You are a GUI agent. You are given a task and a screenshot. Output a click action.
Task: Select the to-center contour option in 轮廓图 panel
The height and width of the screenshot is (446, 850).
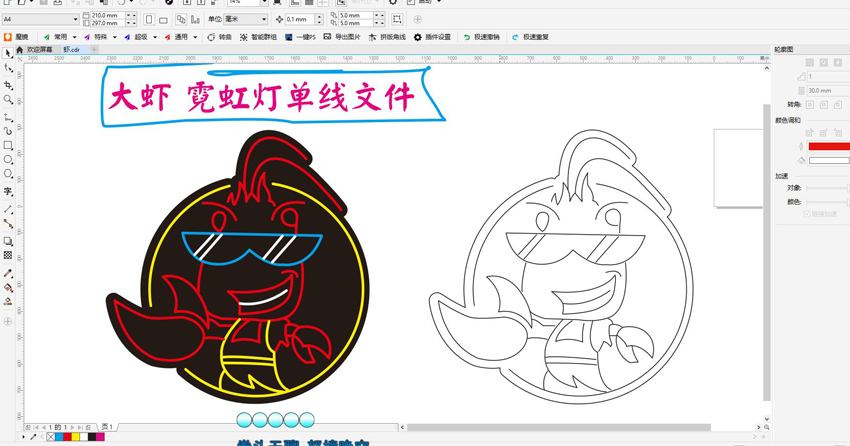point(810,63)
